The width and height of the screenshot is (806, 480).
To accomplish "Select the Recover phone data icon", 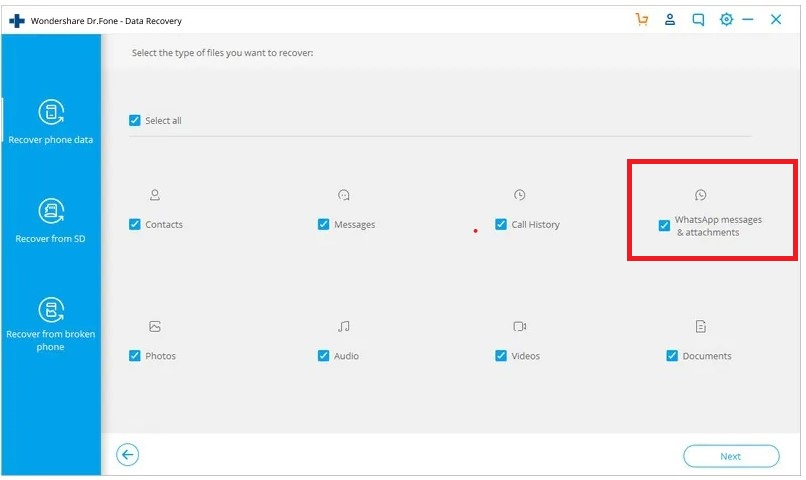I will 51,112.
